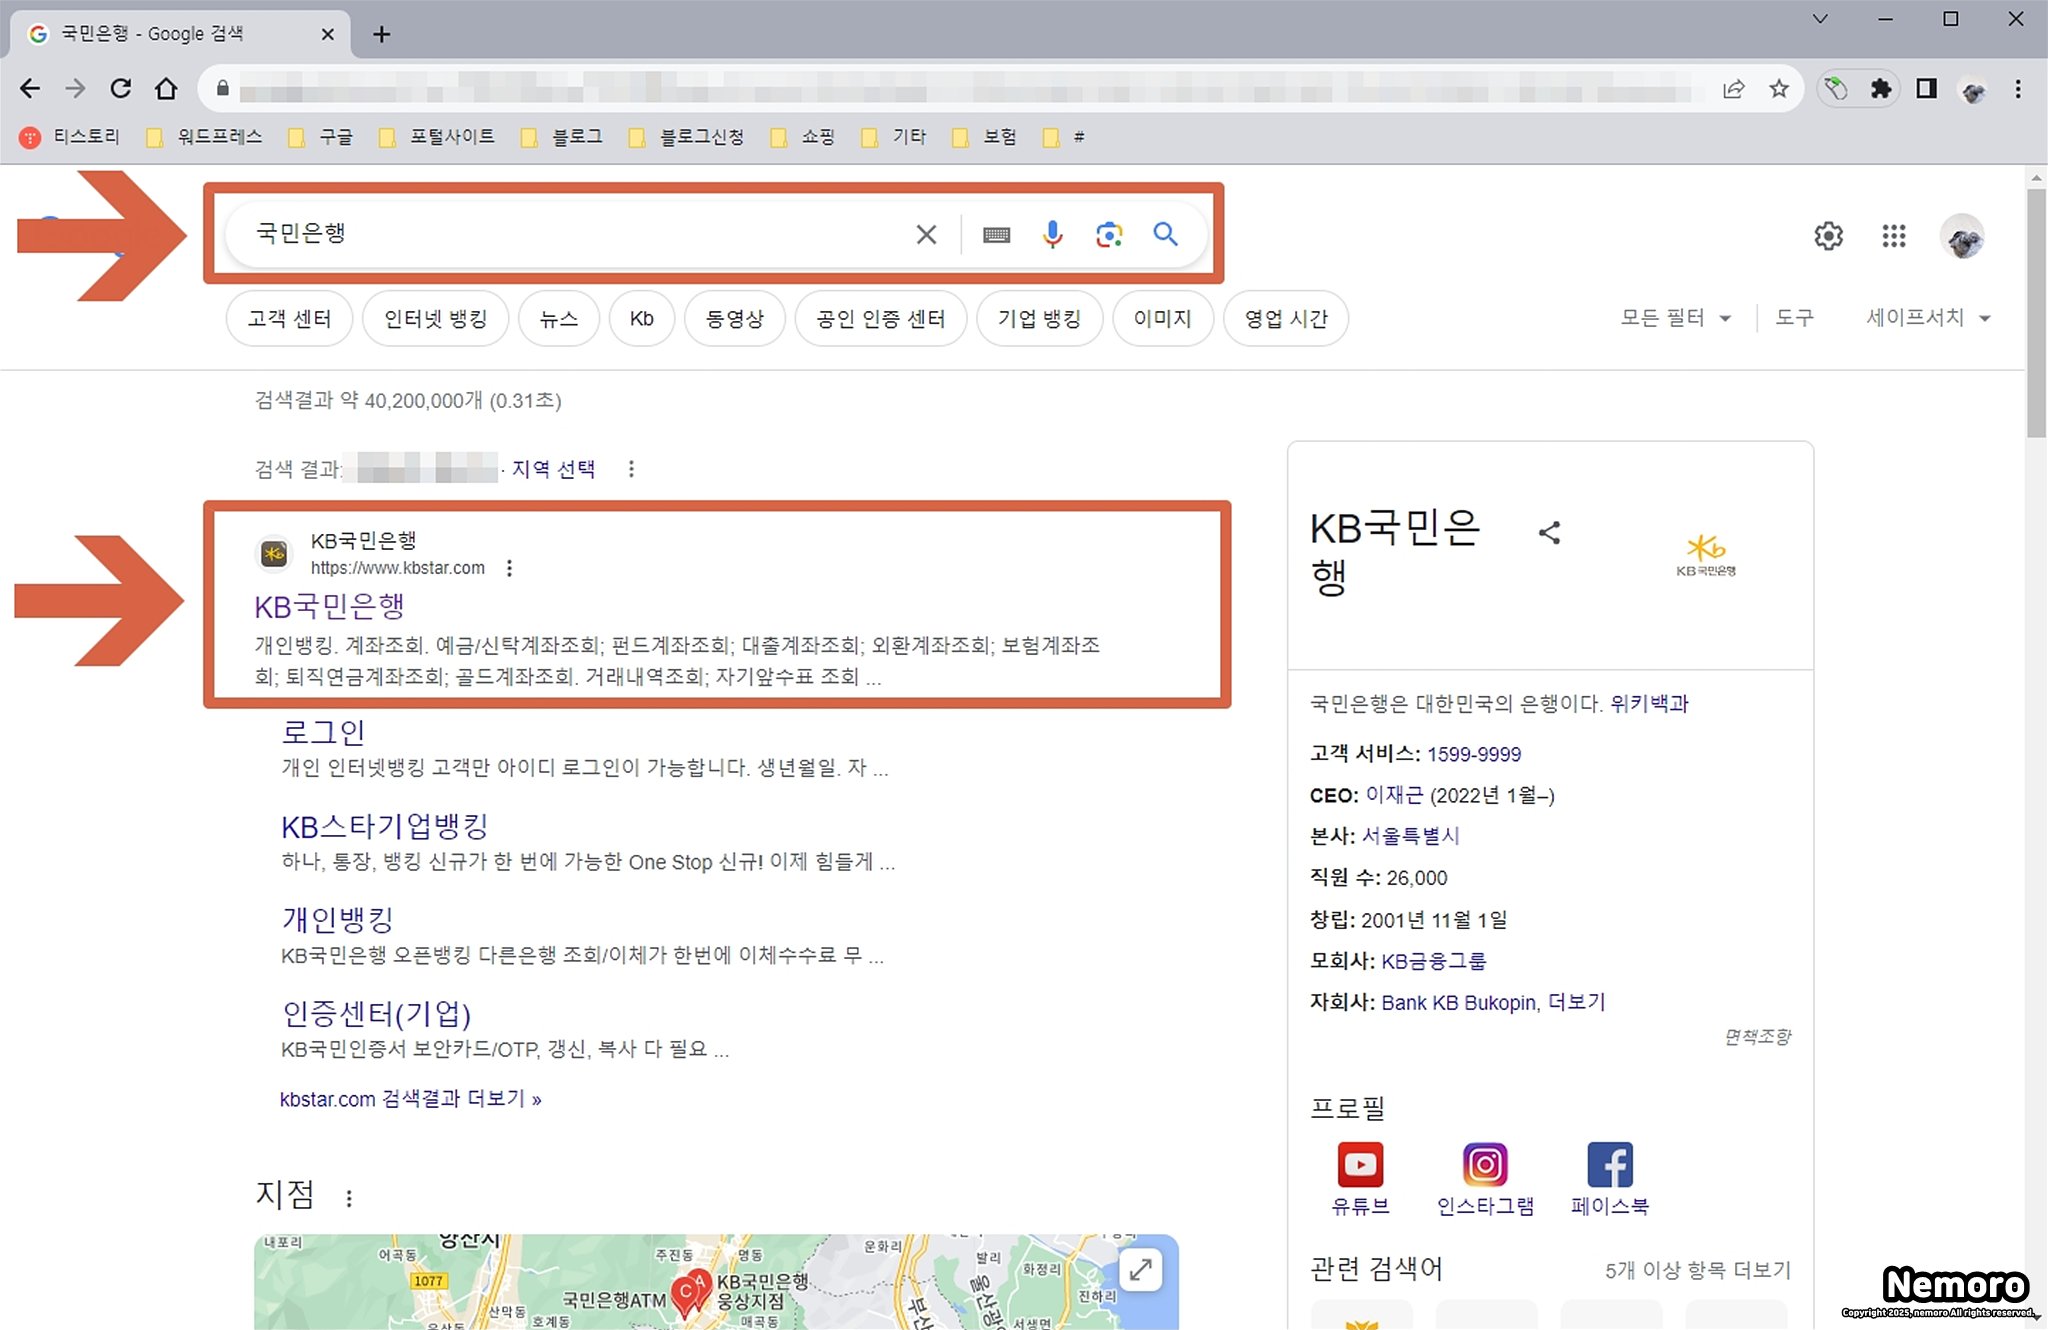
Task: Click the on-screen keyboard icon
Action: tap(996, 235)
